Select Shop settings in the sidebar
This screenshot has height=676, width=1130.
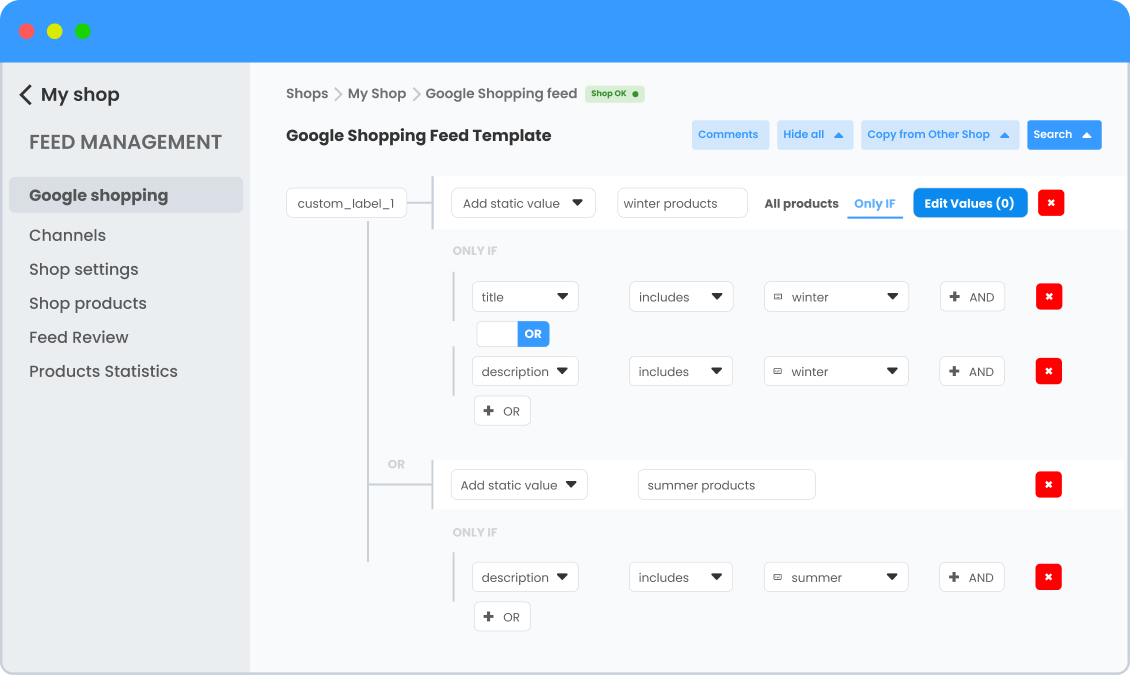tap(84, 269)
